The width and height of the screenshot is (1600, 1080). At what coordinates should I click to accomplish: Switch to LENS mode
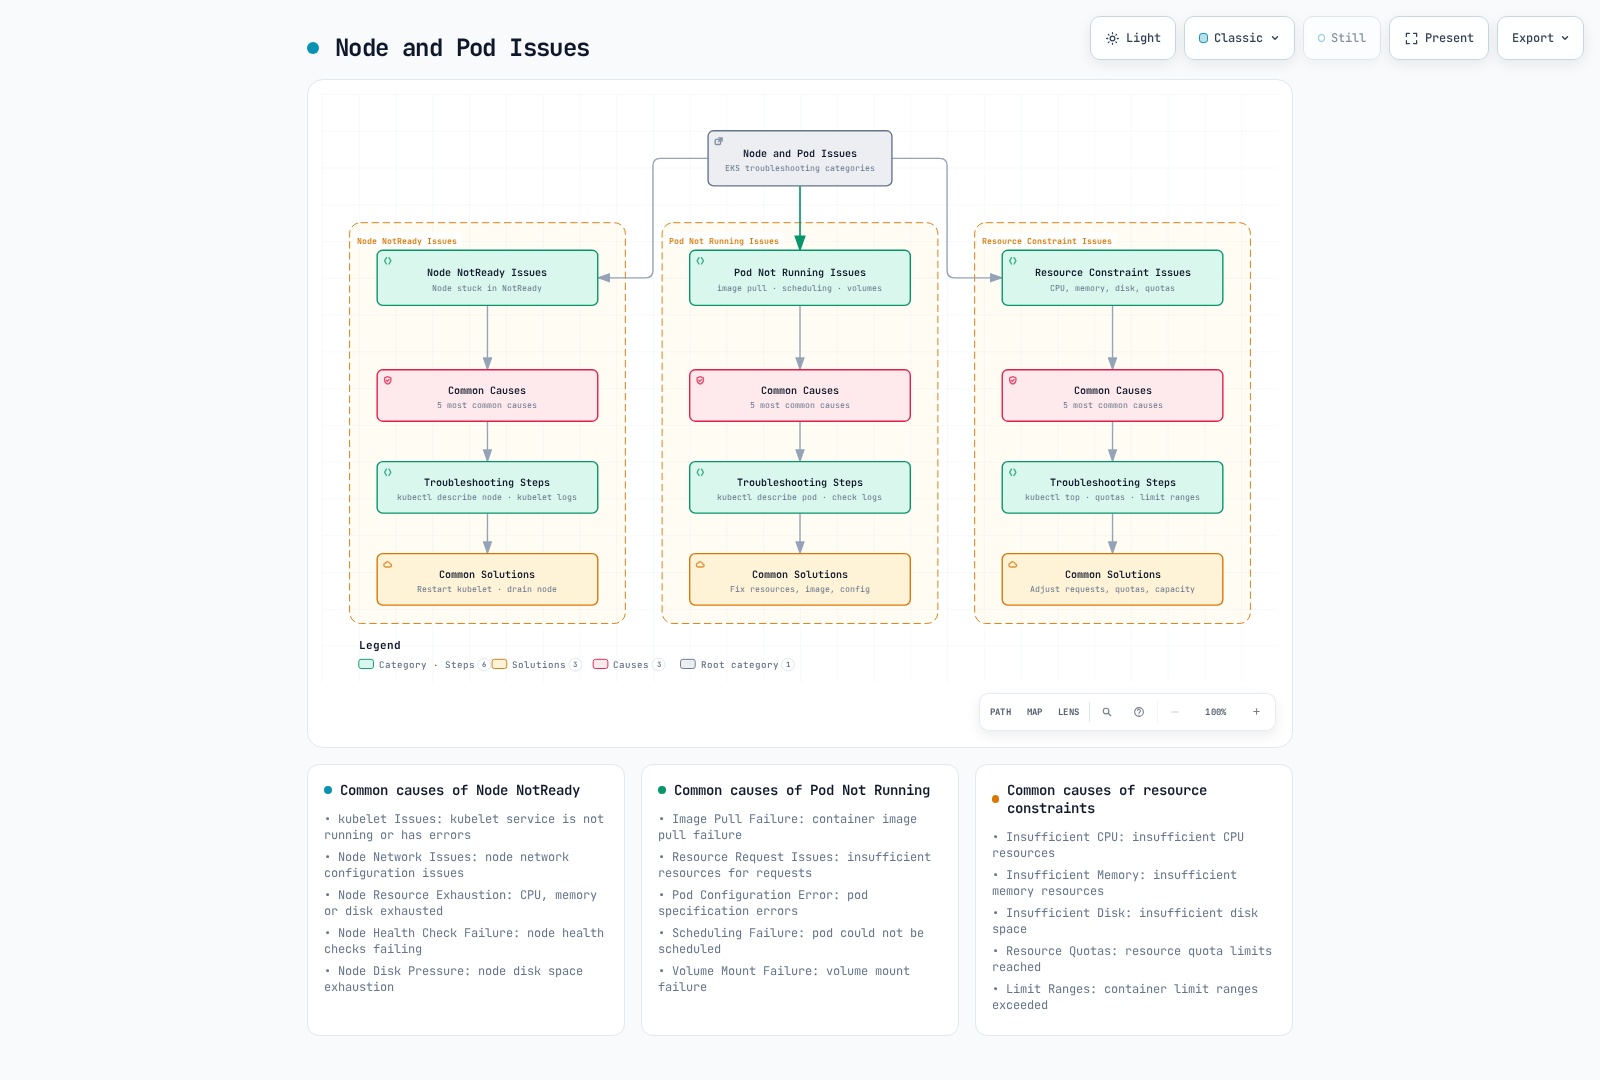click(1068, 712)
